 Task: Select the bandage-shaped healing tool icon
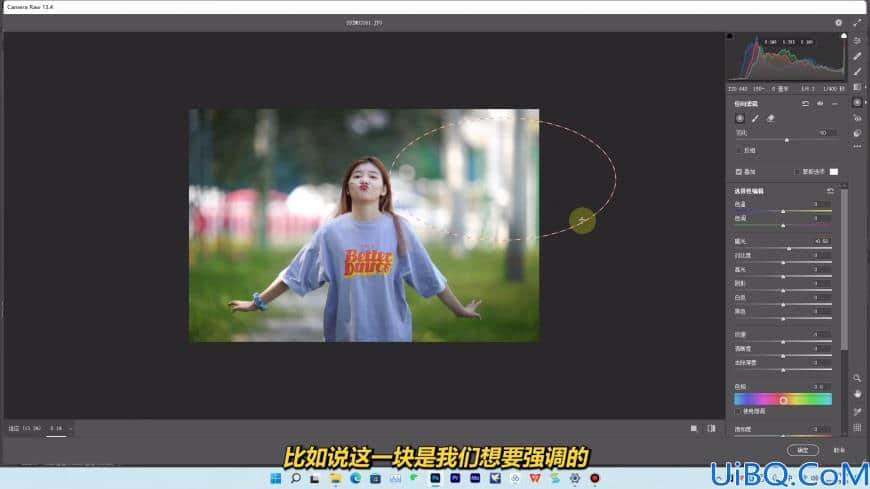coord(857,56)
